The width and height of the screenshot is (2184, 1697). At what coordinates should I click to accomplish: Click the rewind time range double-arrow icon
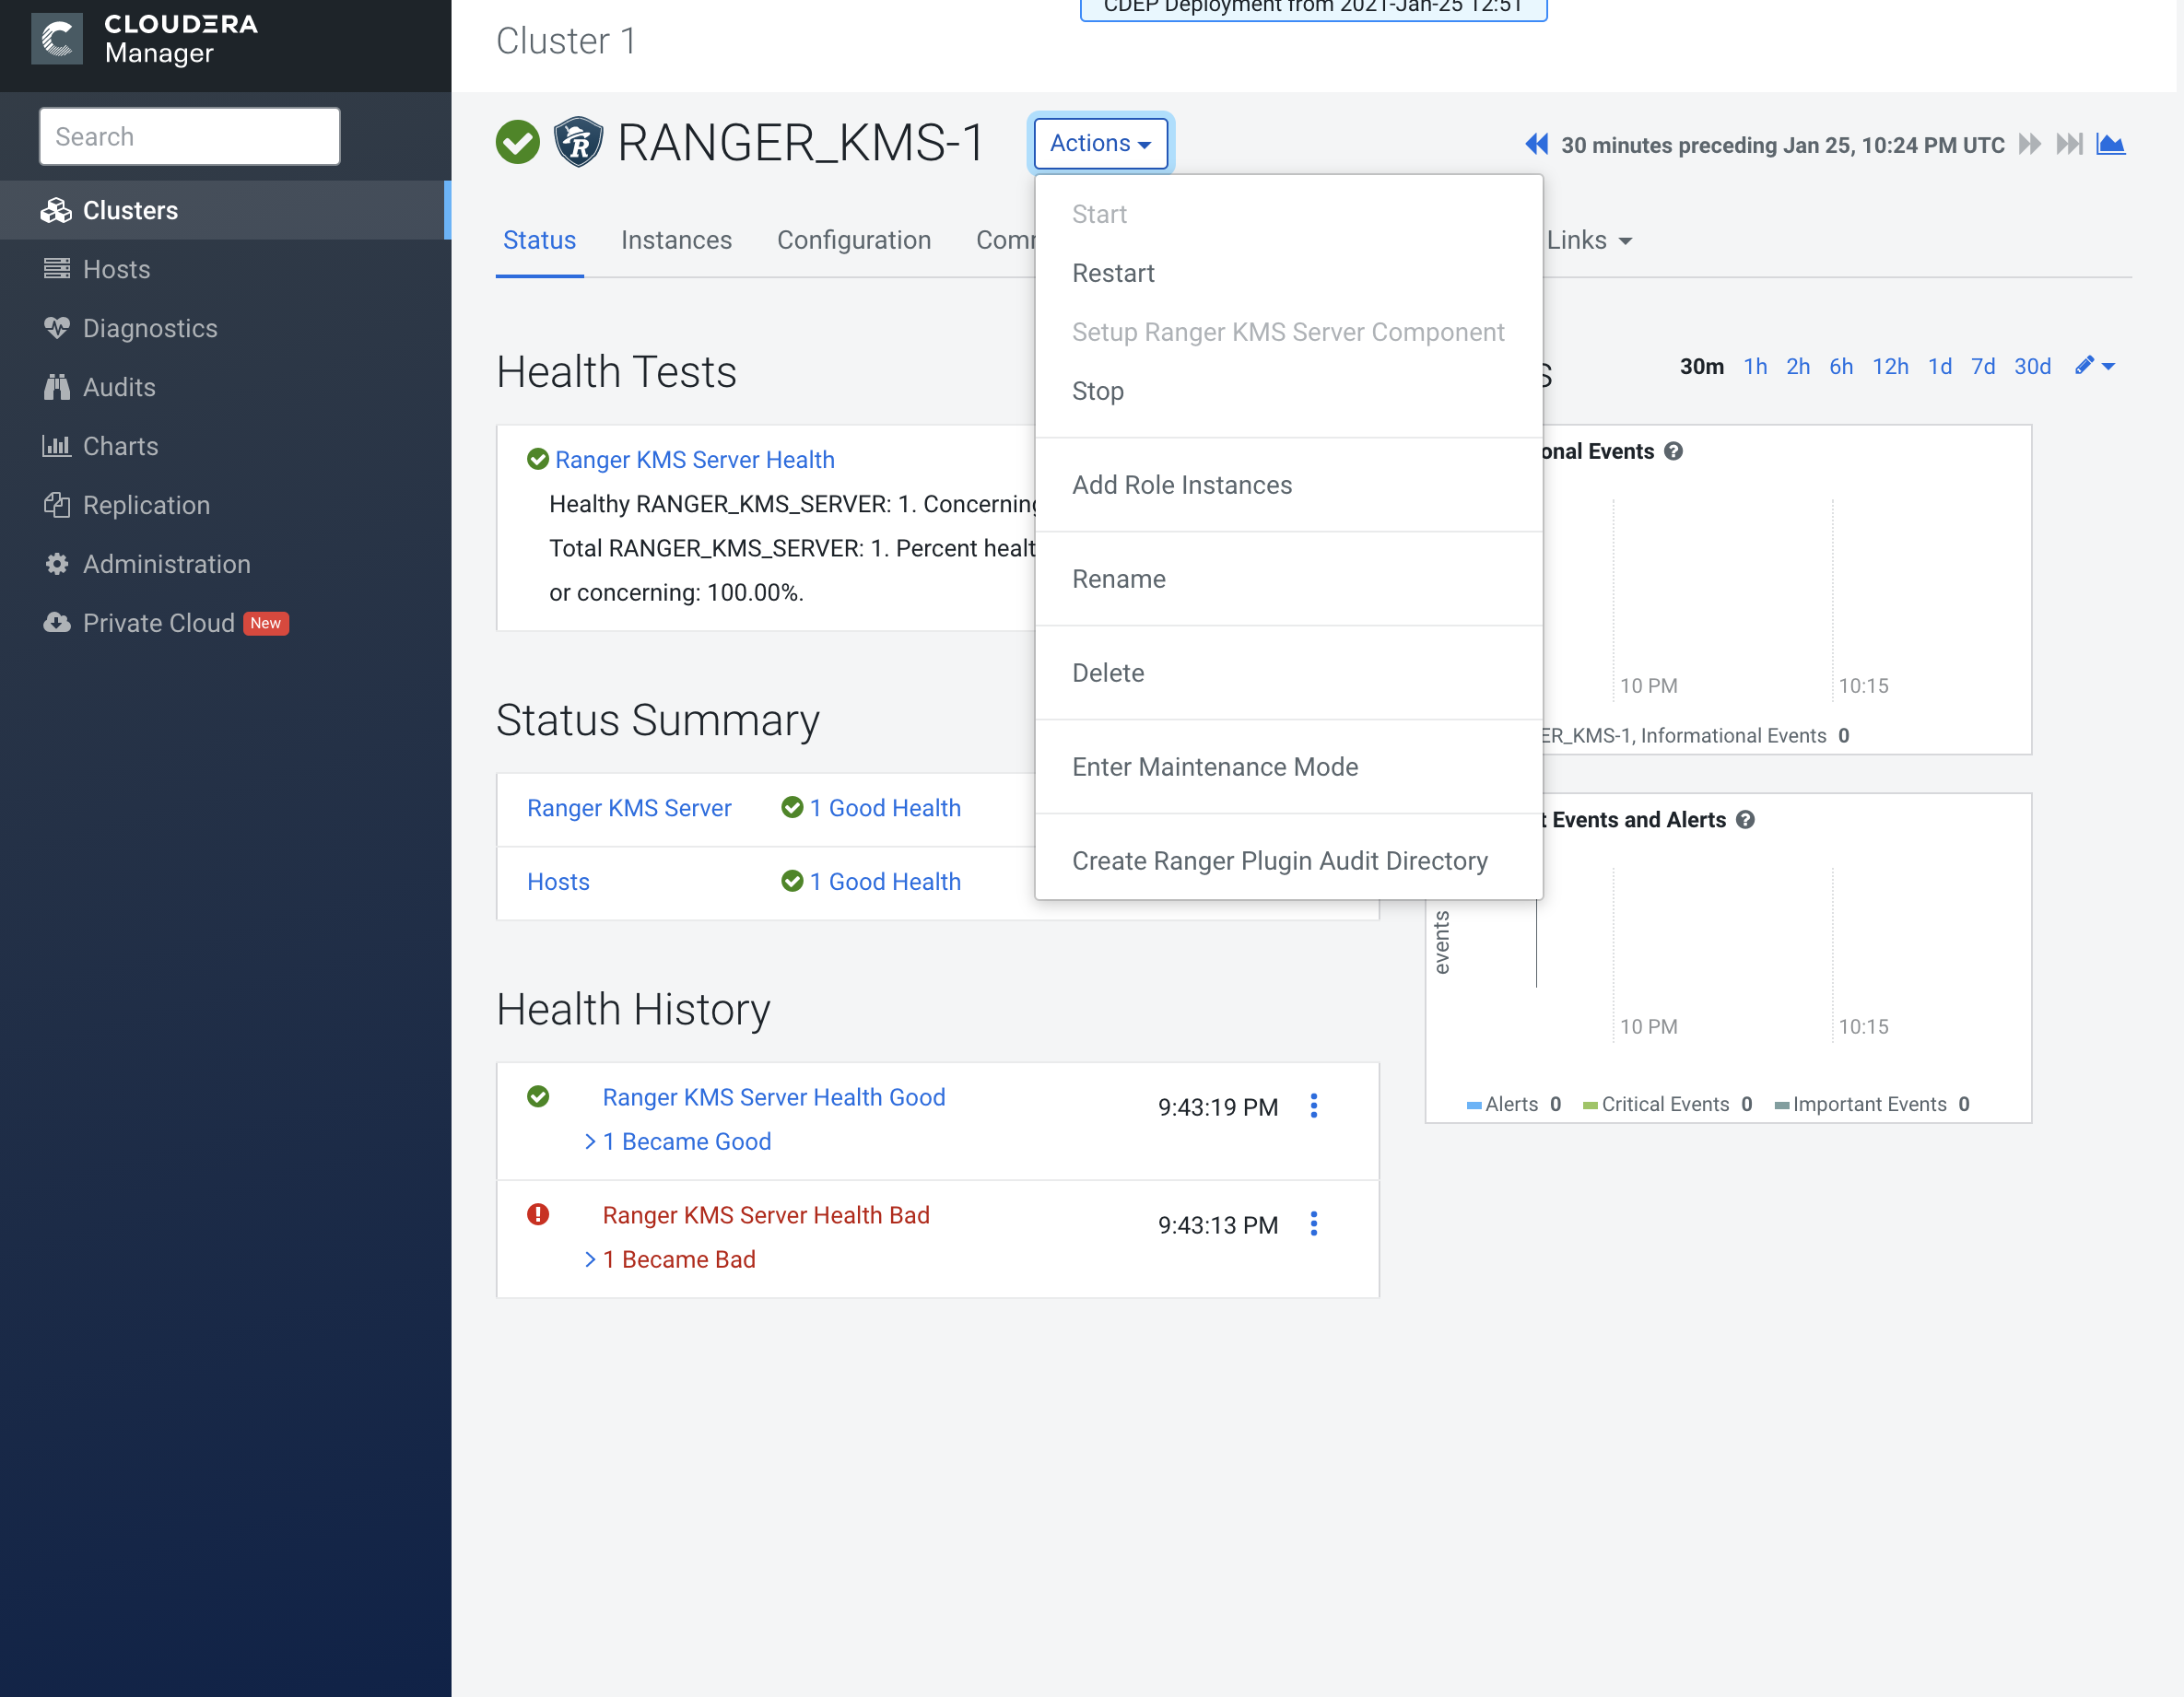tap(1536, 144)
